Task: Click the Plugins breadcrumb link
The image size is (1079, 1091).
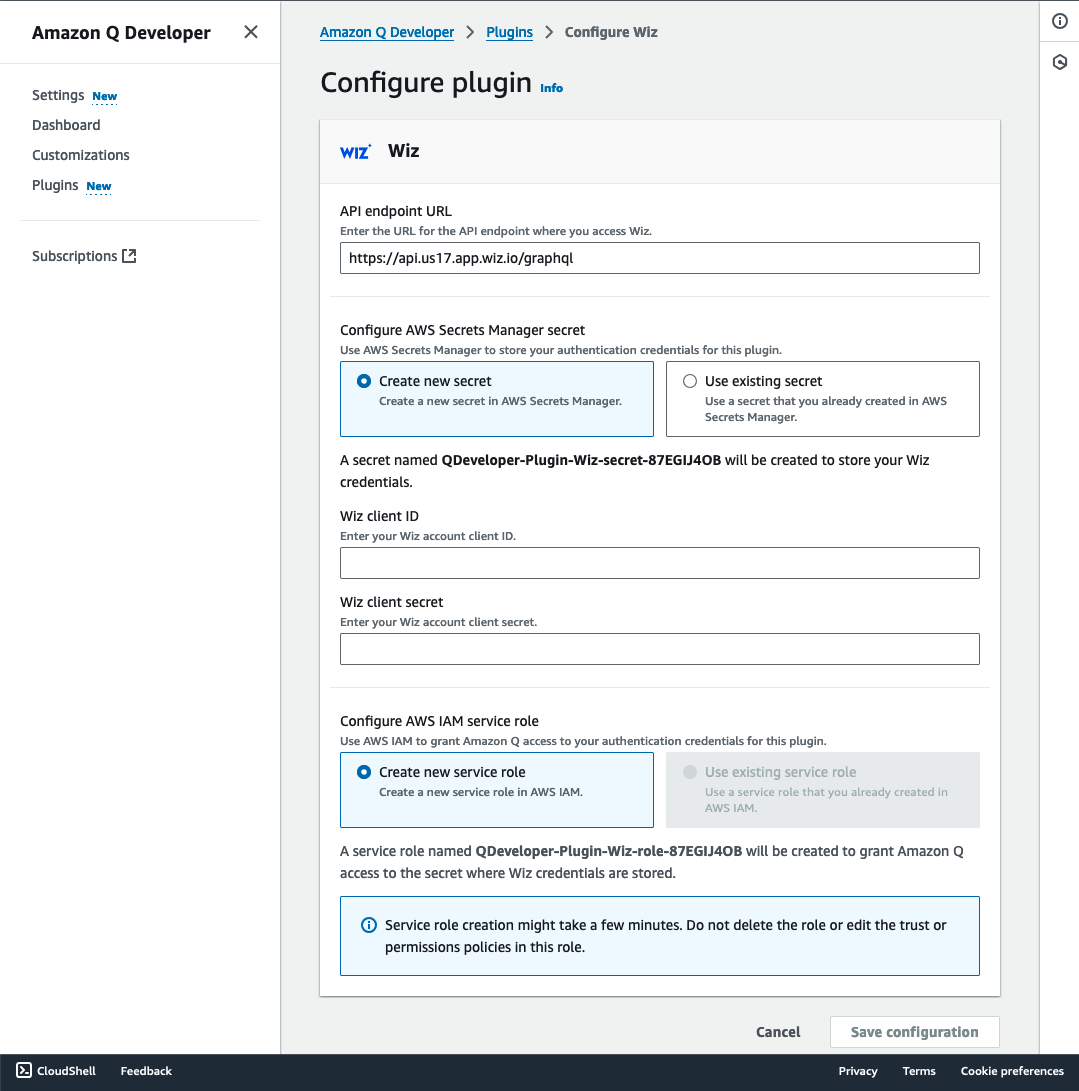Action: pos(509,32)
